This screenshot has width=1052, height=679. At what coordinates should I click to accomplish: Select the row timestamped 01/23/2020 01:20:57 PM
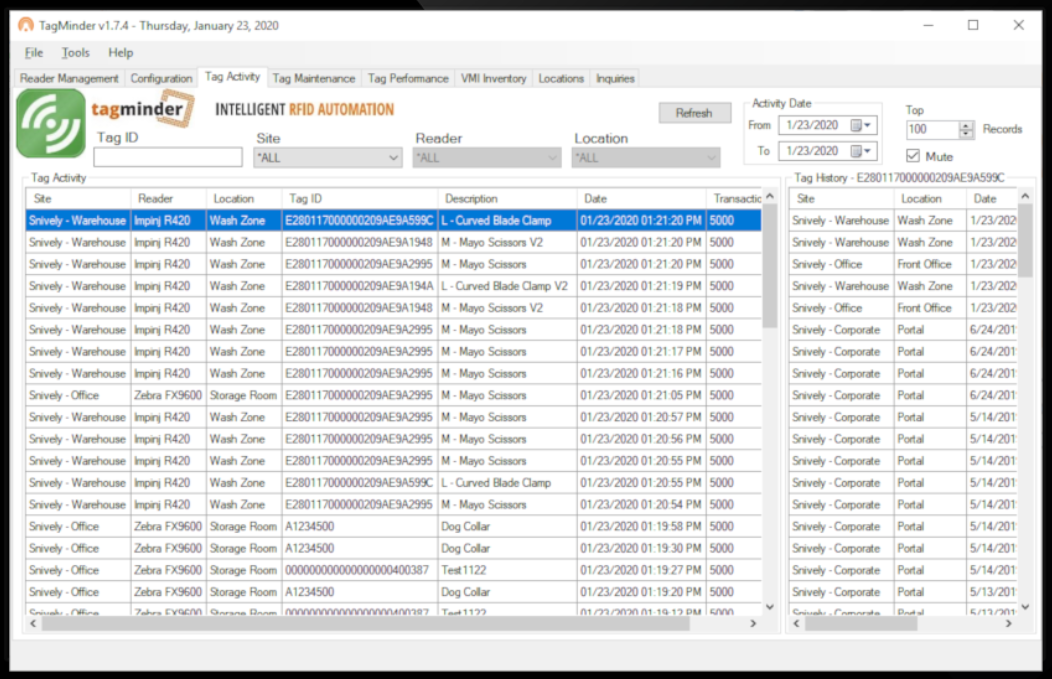click(394, 417)
